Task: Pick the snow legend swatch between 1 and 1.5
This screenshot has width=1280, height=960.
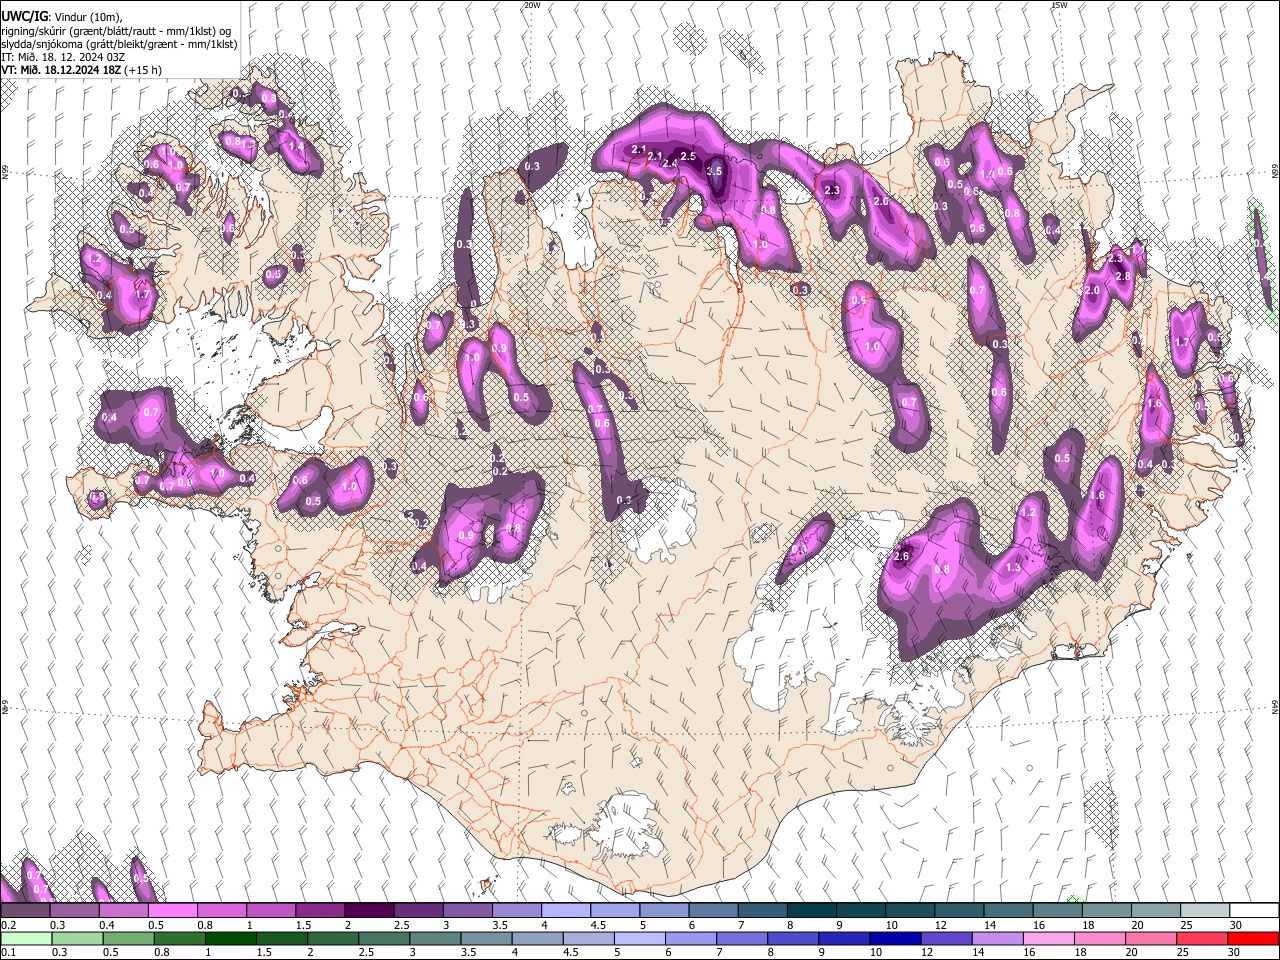Action: (270, 911)
